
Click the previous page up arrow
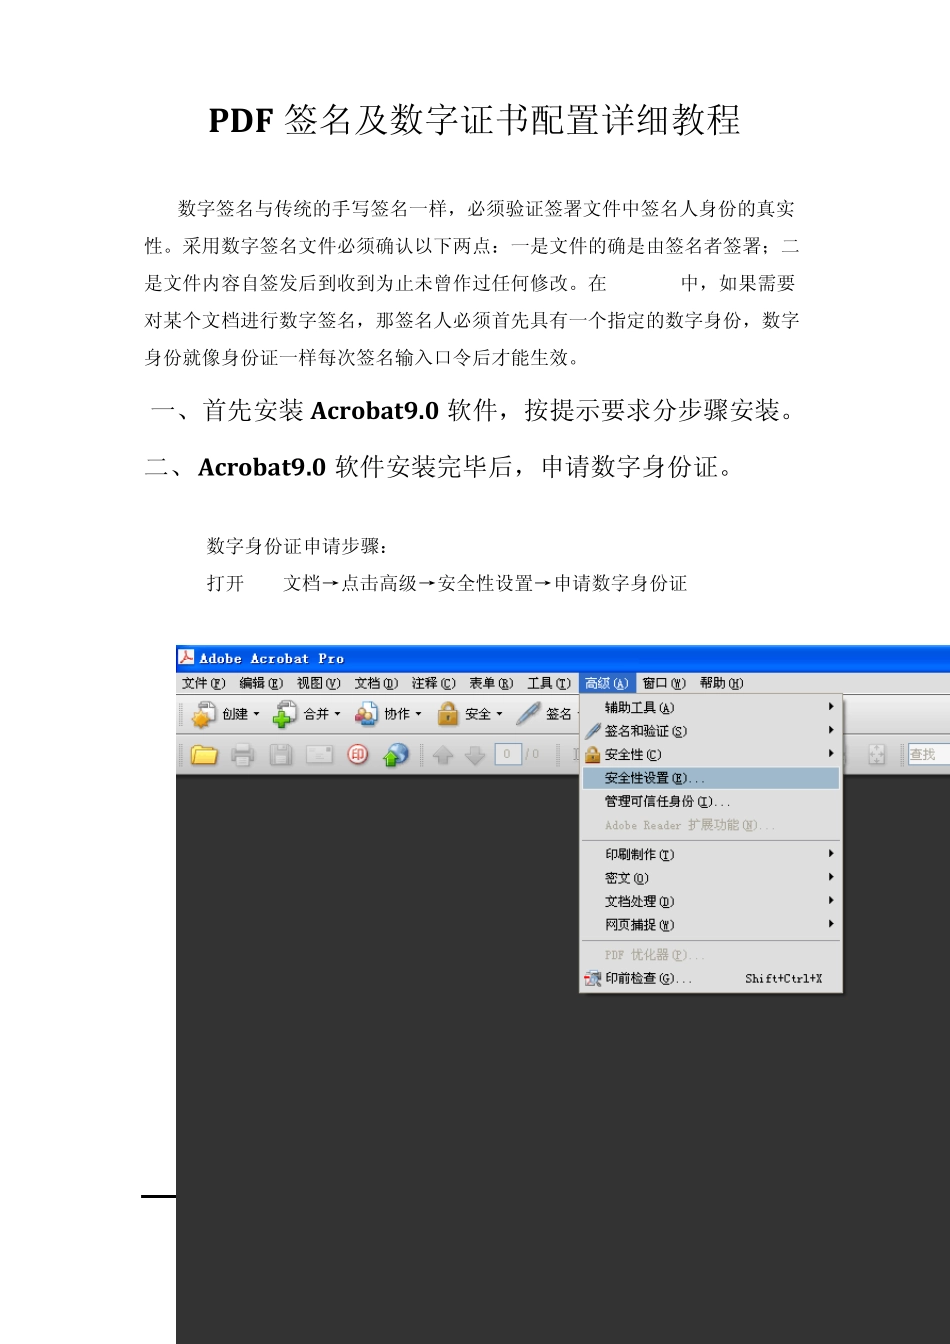click(444, 755)
